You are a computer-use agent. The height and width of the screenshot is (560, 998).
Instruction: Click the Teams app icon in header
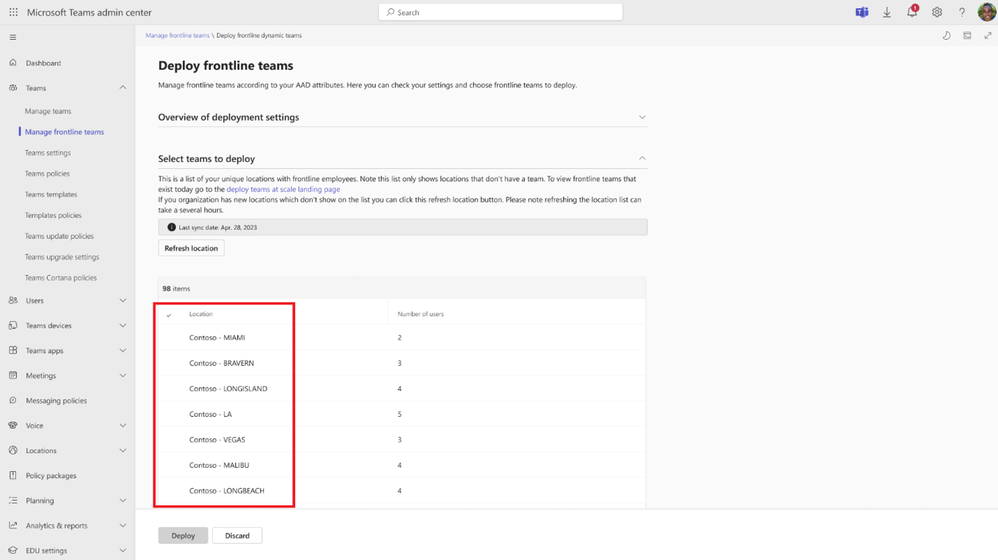[861, 13]
